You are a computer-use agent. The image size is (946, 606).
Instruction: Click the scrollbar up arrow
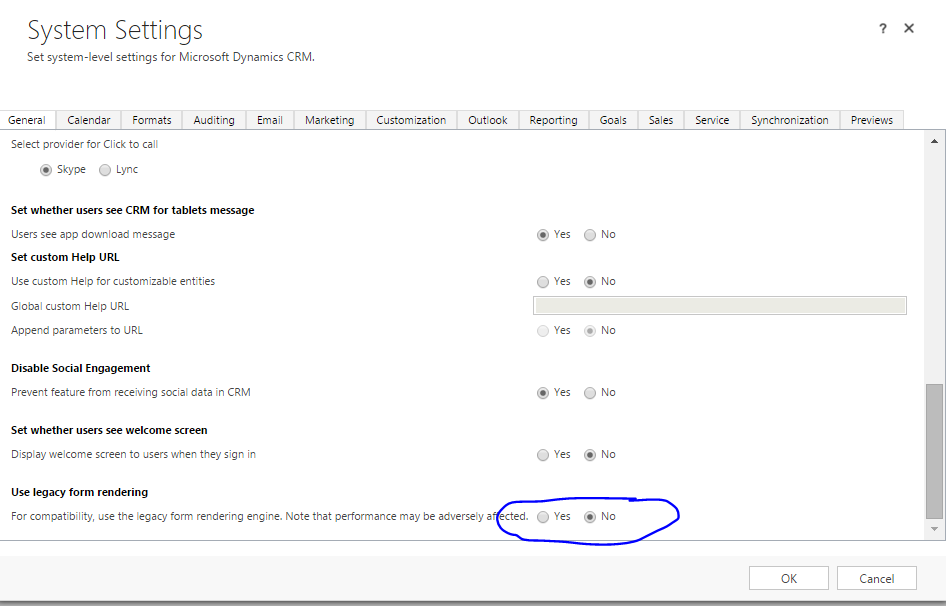934,141
